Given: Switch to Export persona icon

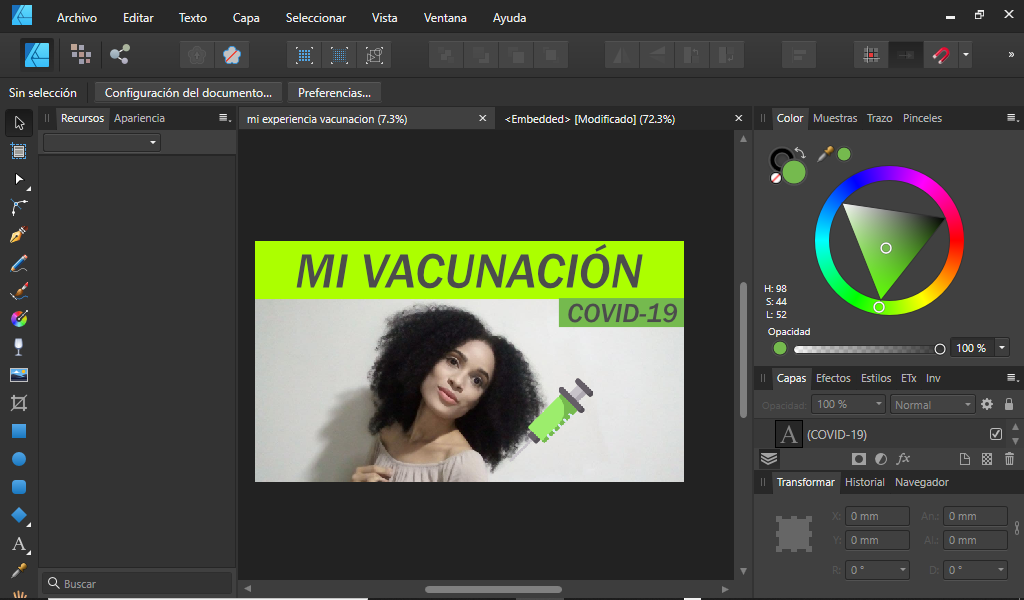Looking at the screenshot, I should pyautogui.click(x=120, y=55).
